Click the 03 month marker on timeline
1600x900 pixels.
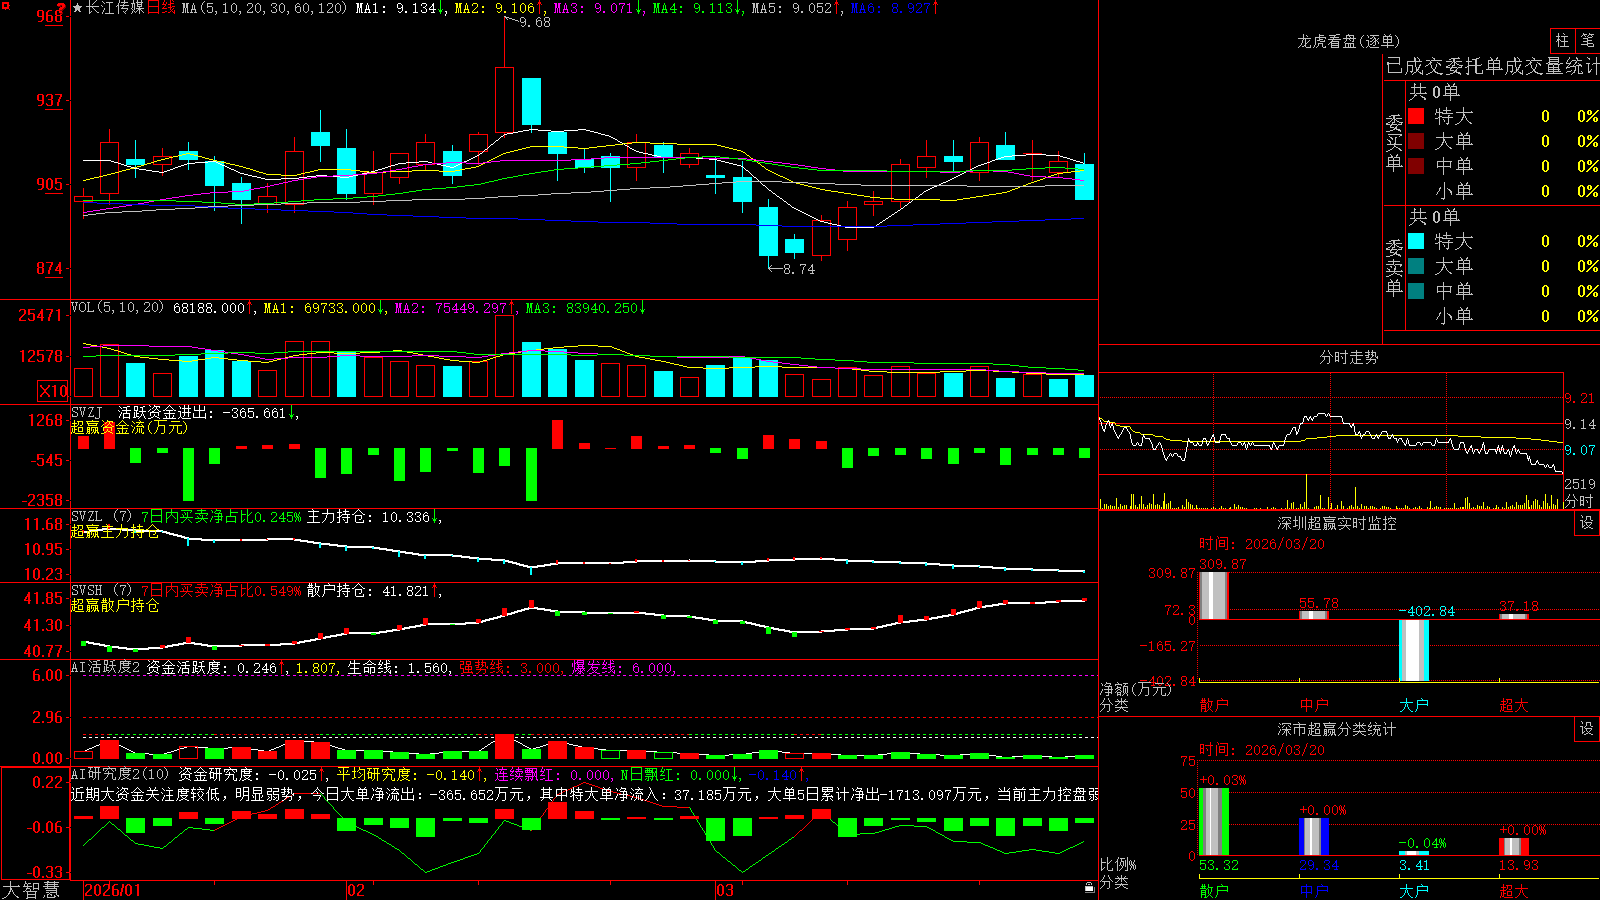pyautogui.click(x=725, y=890)
